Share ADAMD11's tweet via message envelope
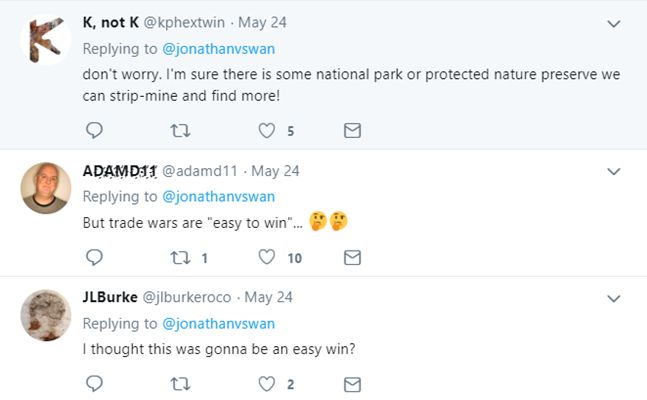Image resolution: width=647 pixels, height=400 pixels. pos(352,257)
